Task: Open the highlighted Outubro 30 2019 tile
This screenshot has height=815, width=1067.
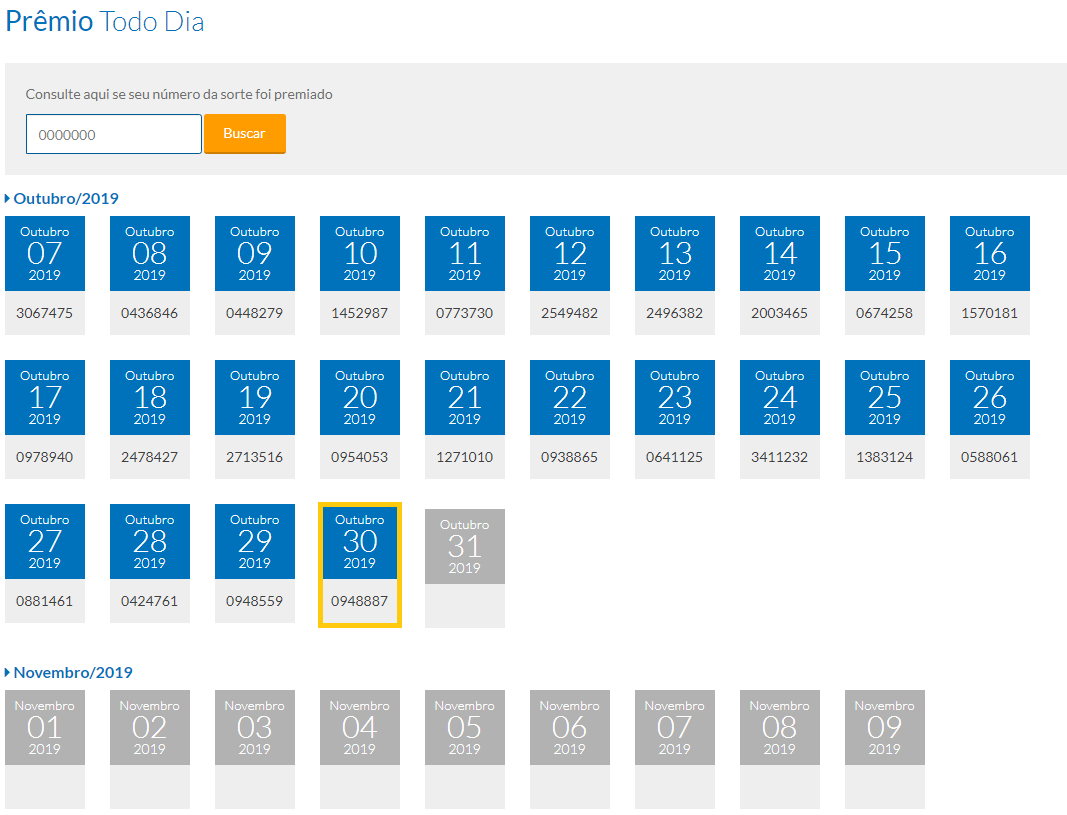Action: 360,543
